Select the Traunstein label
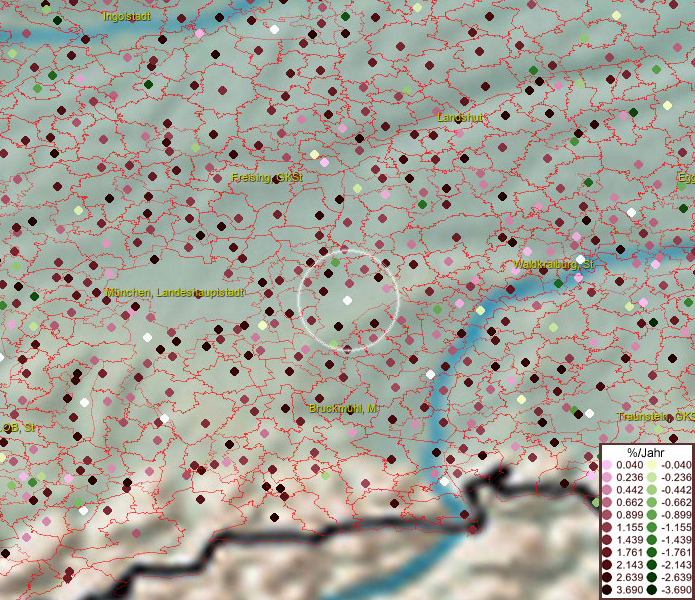695x600 pixels. 656,417
